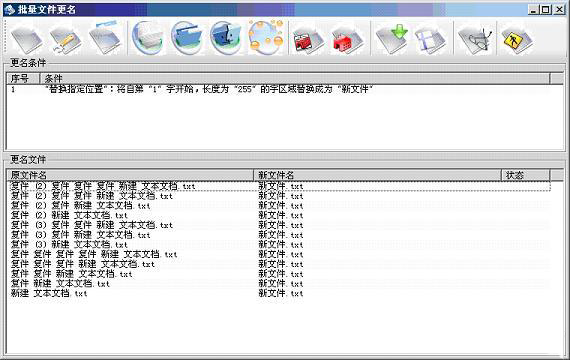570x360 pixels.
Task: Click the round blue open folder icon
Action: tap(187, 39)
